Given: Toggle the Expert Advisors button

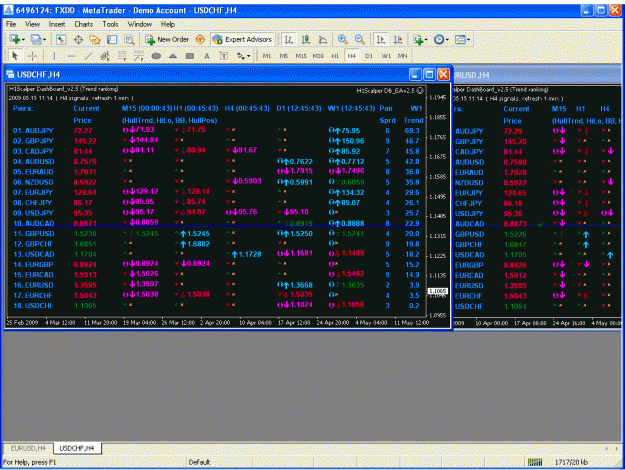Looking at the screenshot, I should coord(242,39).
